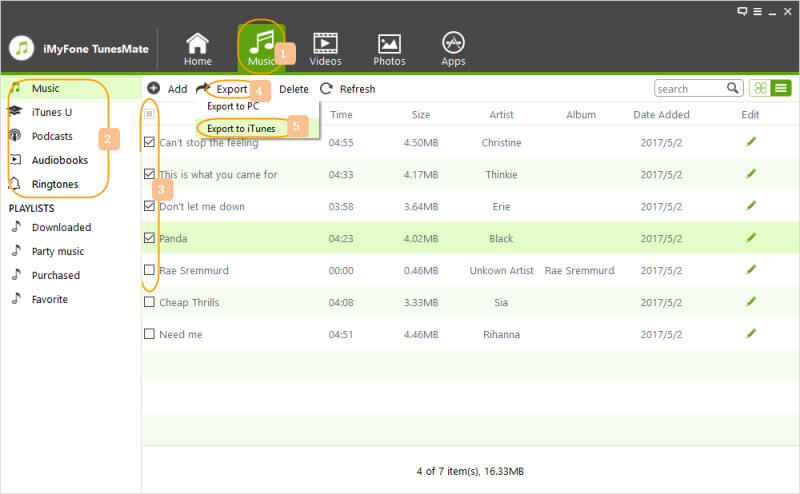
Task: Toggle the select-all checkbox in header
Action: [x=149, y=114]
